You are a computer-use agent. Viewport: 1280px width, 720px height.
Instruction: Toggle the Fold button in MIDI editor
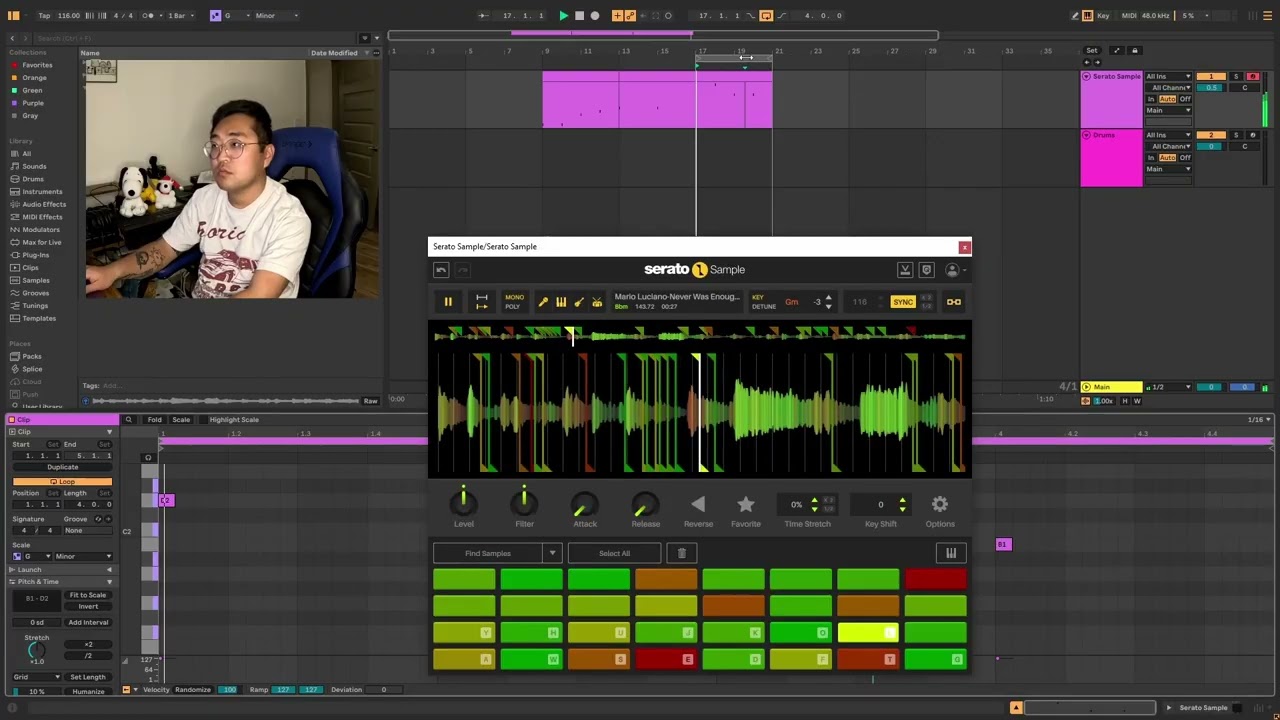[155, 419]
